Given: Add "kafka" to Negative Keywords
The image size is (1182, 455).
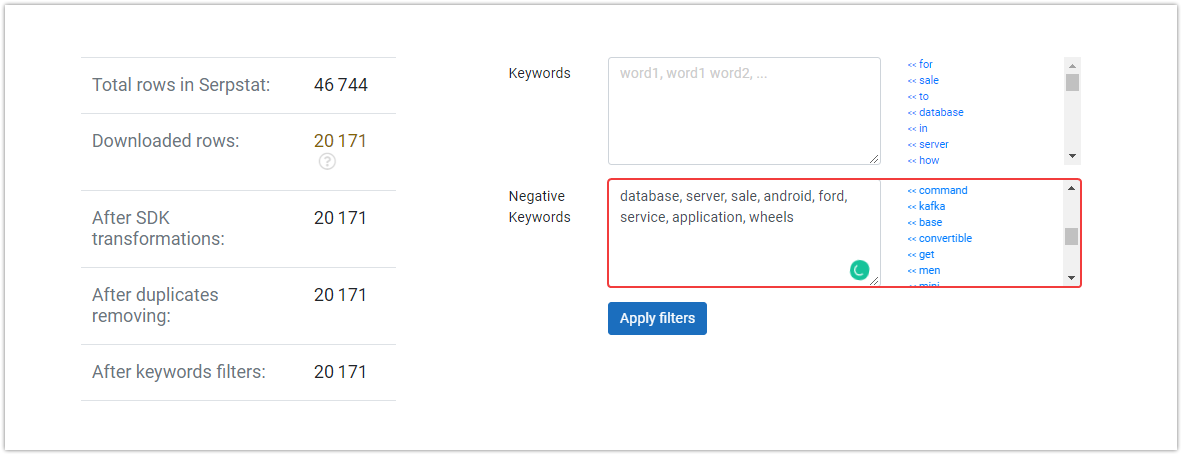Looking at the screenshot, I should pyautogui.click(x=926, y=206).
